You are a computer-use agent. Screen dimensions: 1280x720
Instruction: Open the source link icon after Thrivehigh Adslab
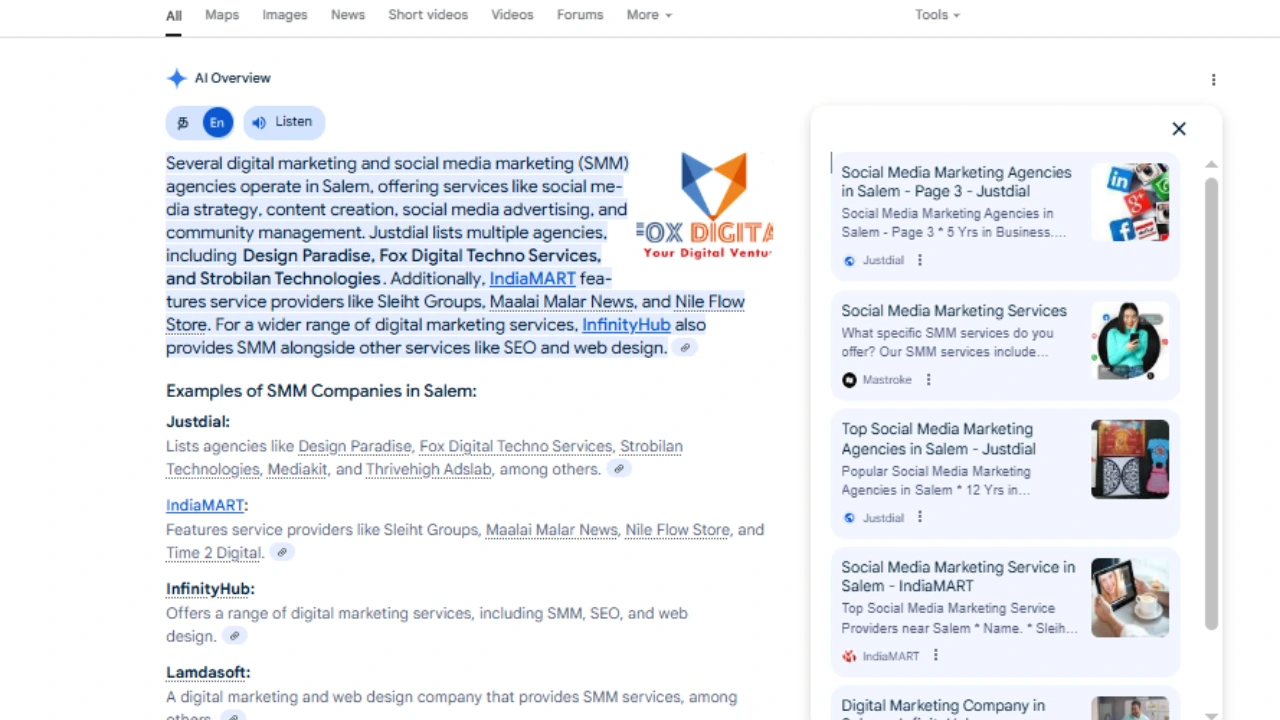coord(620,469)
